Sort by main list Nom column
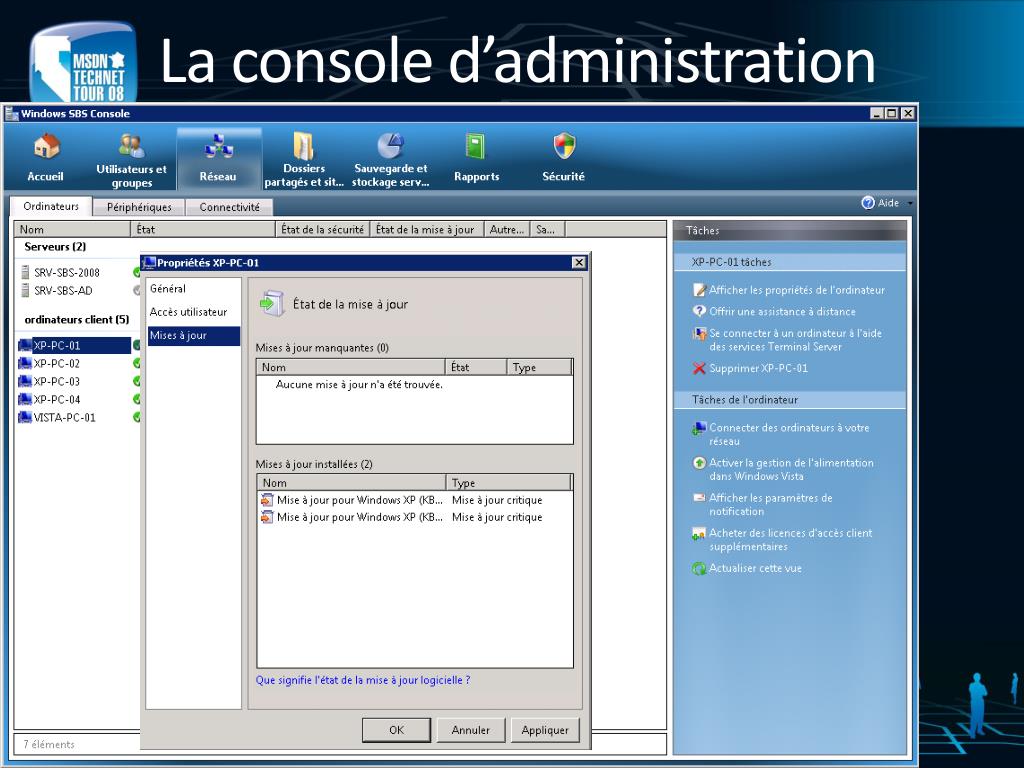Viewport: 1024px width, 768px height. [72, 229]
